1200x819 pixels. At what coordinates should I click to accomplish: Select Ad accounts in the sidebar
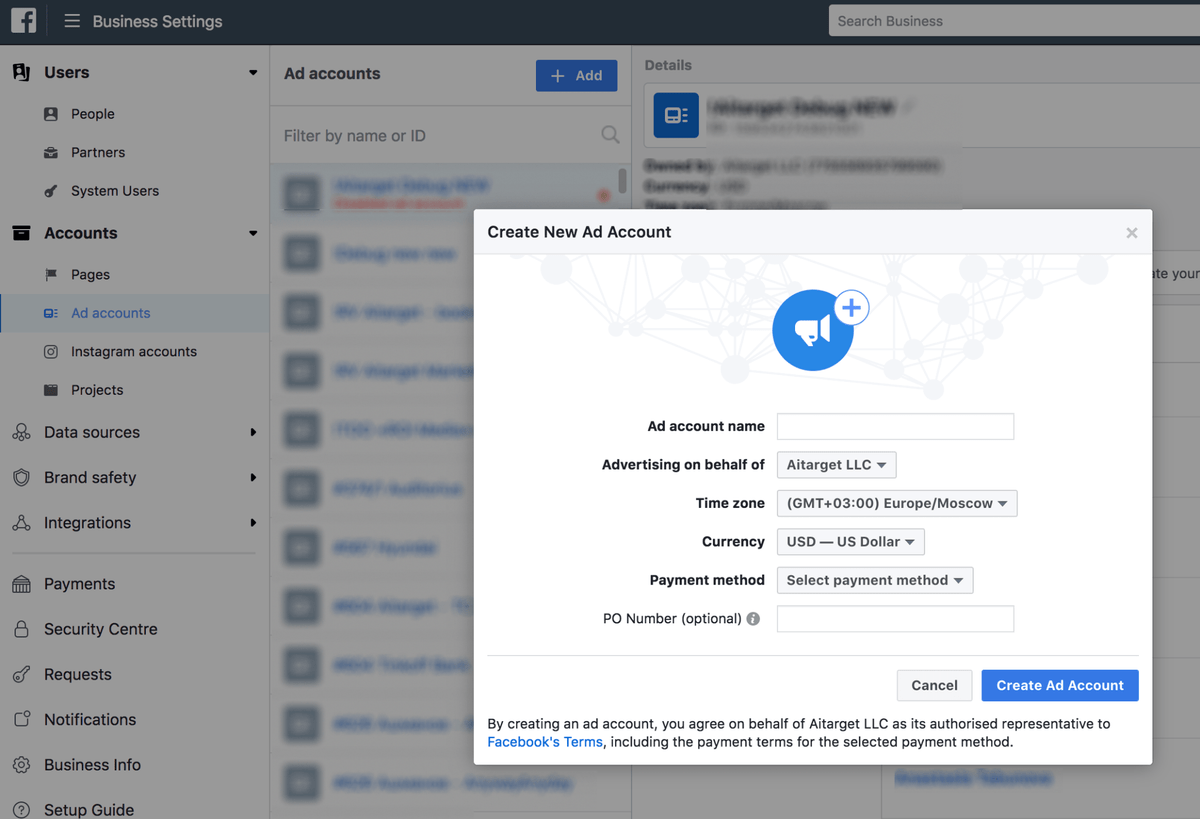pos(135,313)
